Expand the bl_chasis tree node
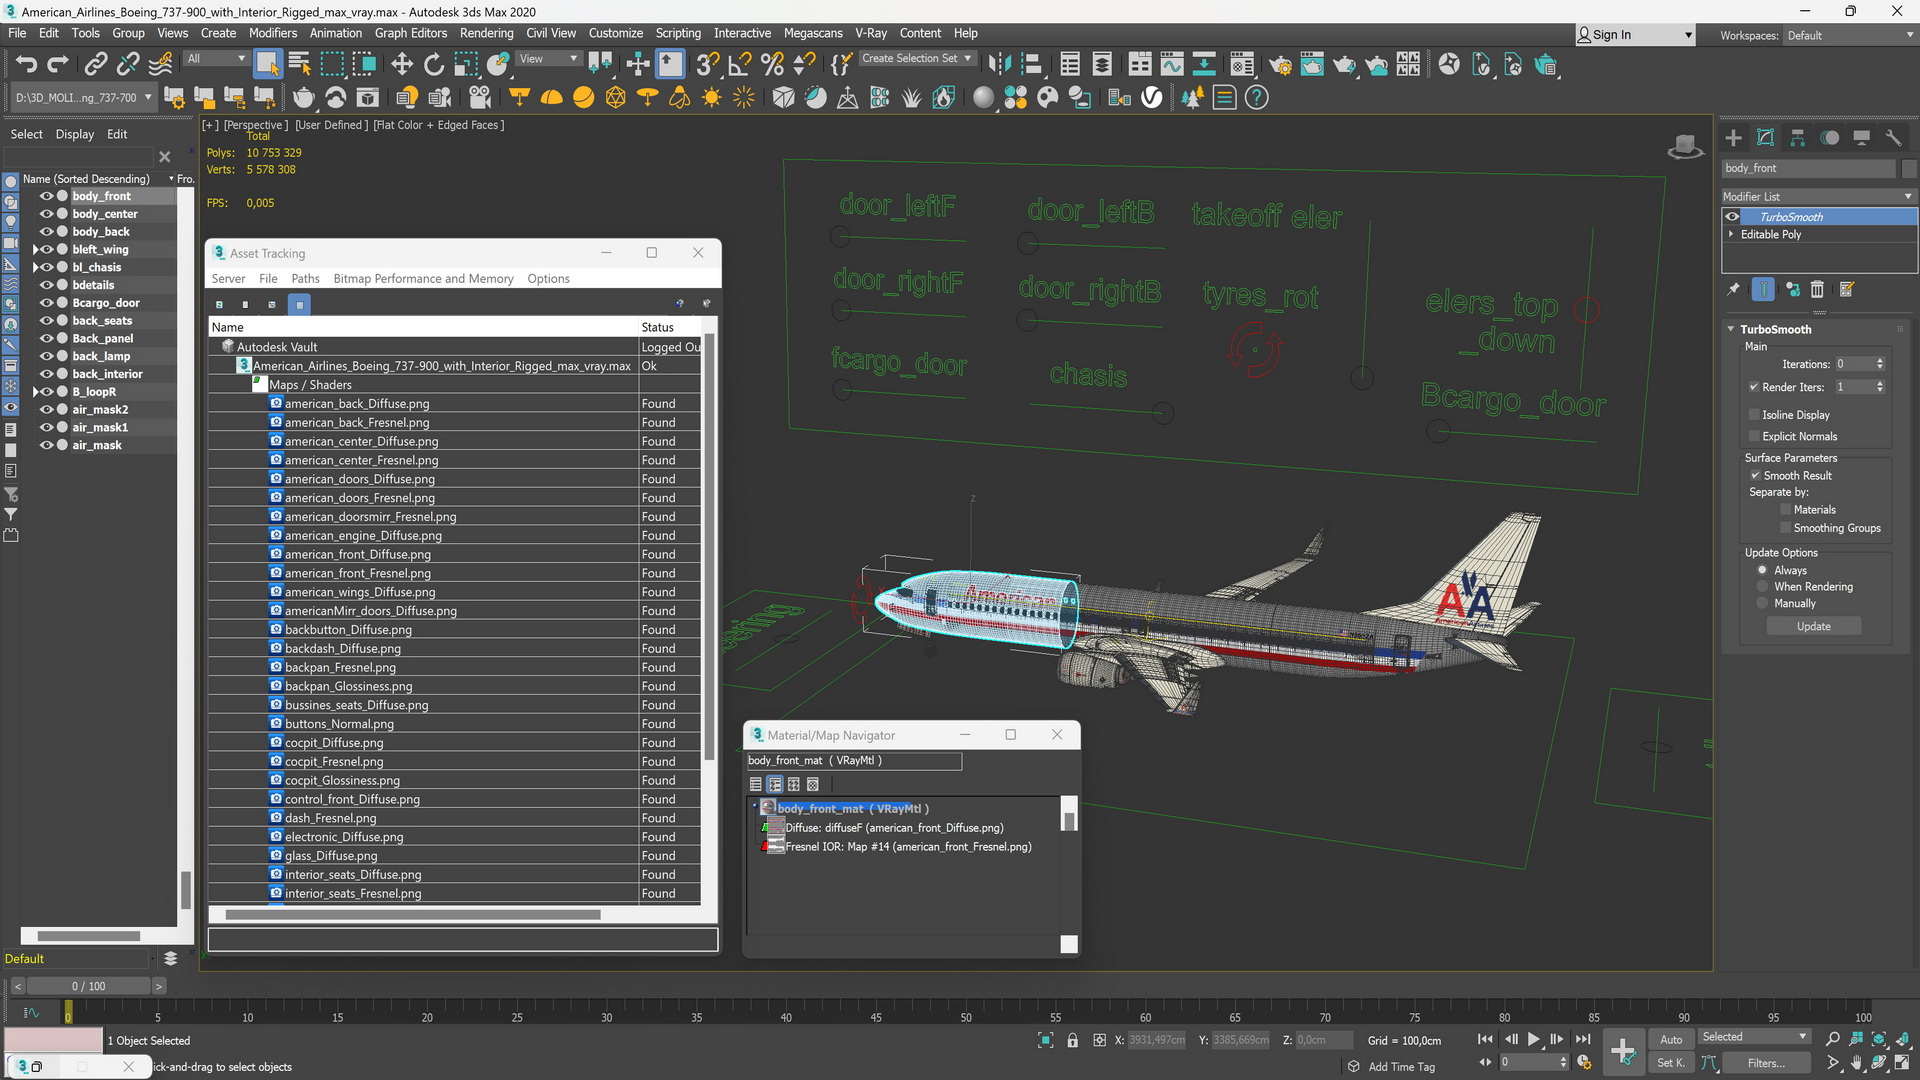1920x1080 pixels. 35,268
